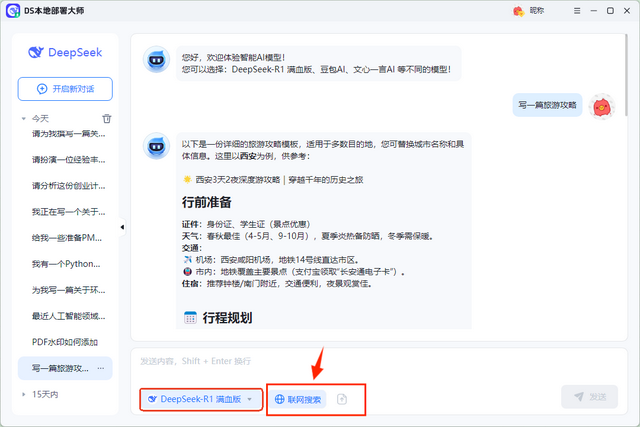Click the airplane icon beside 机场
The height and width of the screenshot is (427, 640).
[187, 260]
